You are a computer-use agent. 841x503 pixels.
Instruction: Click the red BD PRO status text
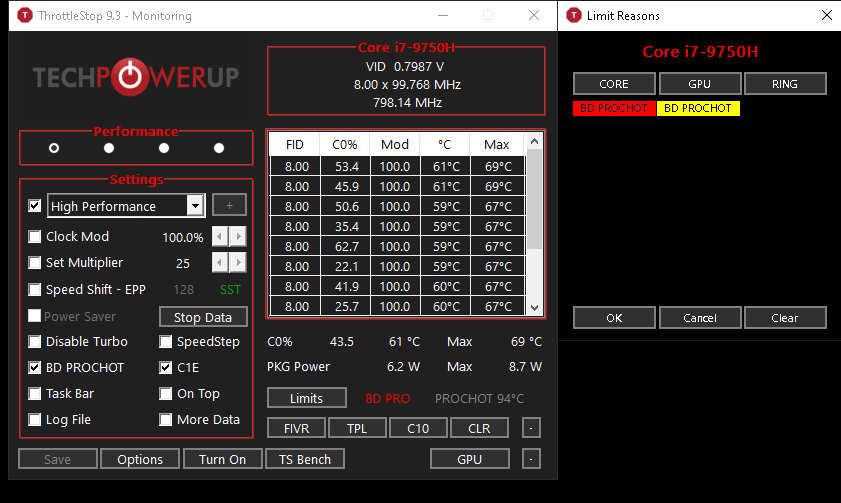tap(387, 398)
